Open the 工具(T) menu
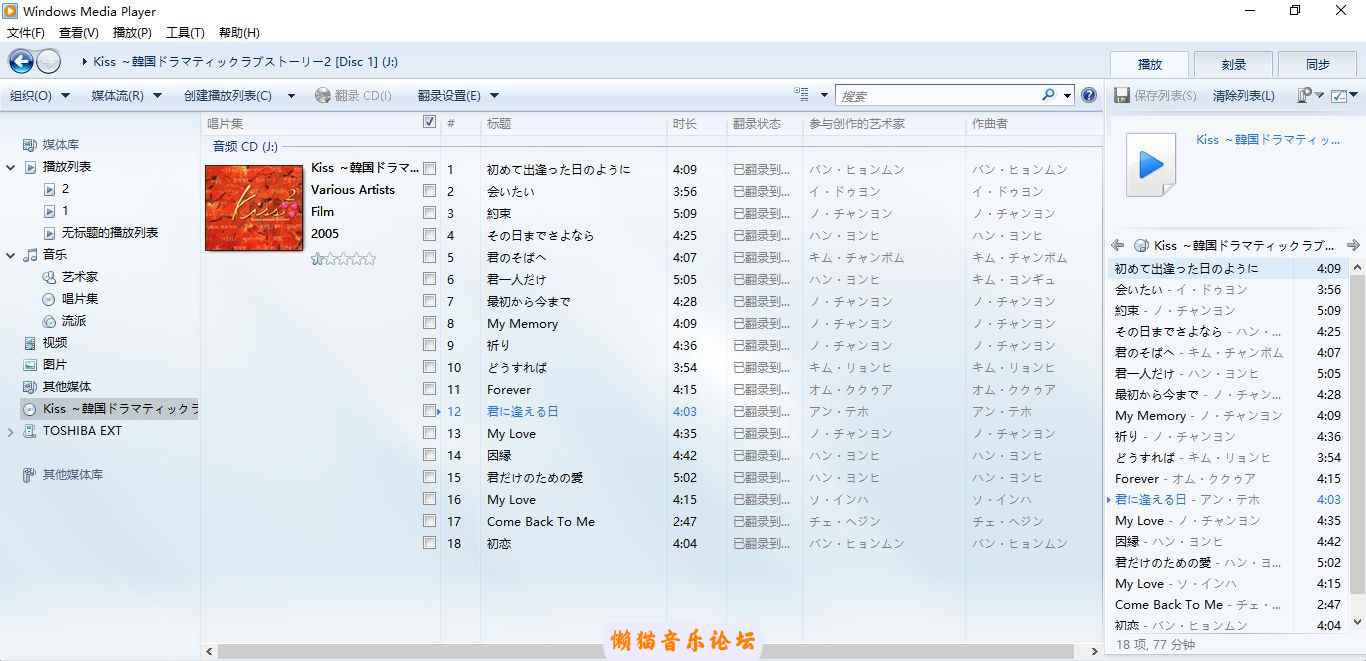1366x661 pixels. [x=185, y=33]
